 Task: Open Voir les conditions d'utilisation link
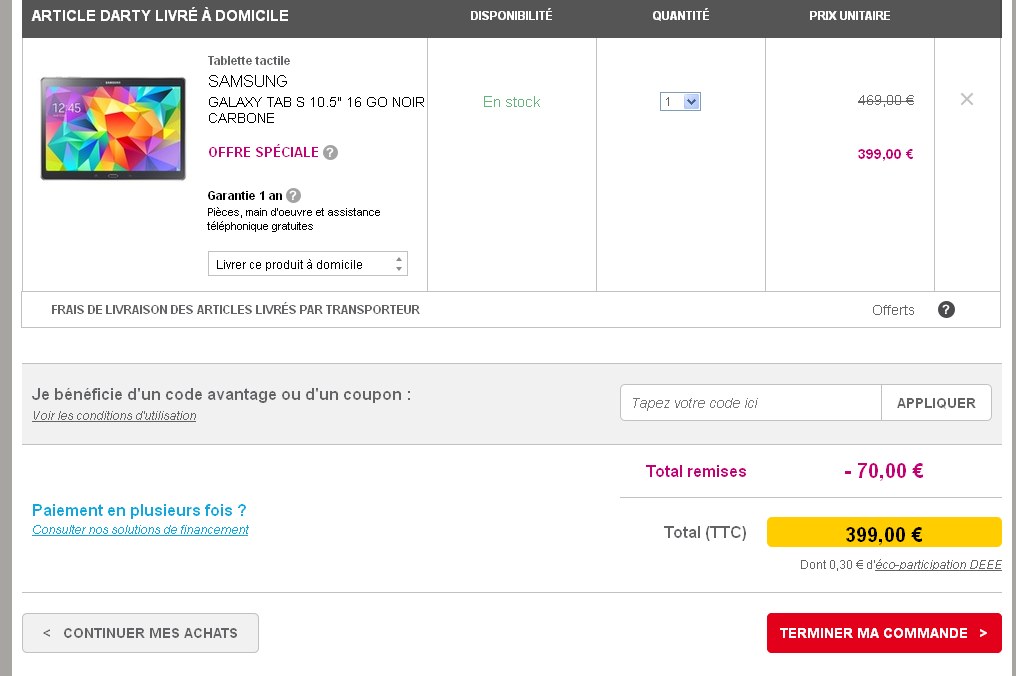click(114, 416)
